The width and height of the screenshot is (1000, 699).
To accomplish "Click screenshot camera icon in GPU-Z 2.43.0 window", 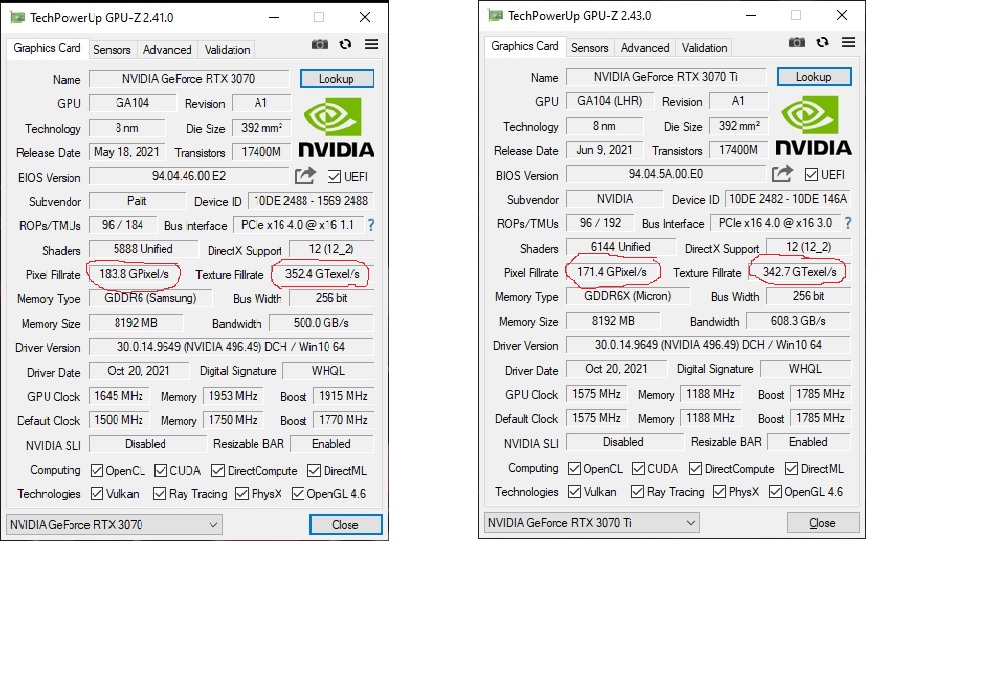I will click(x=797, y=42).
